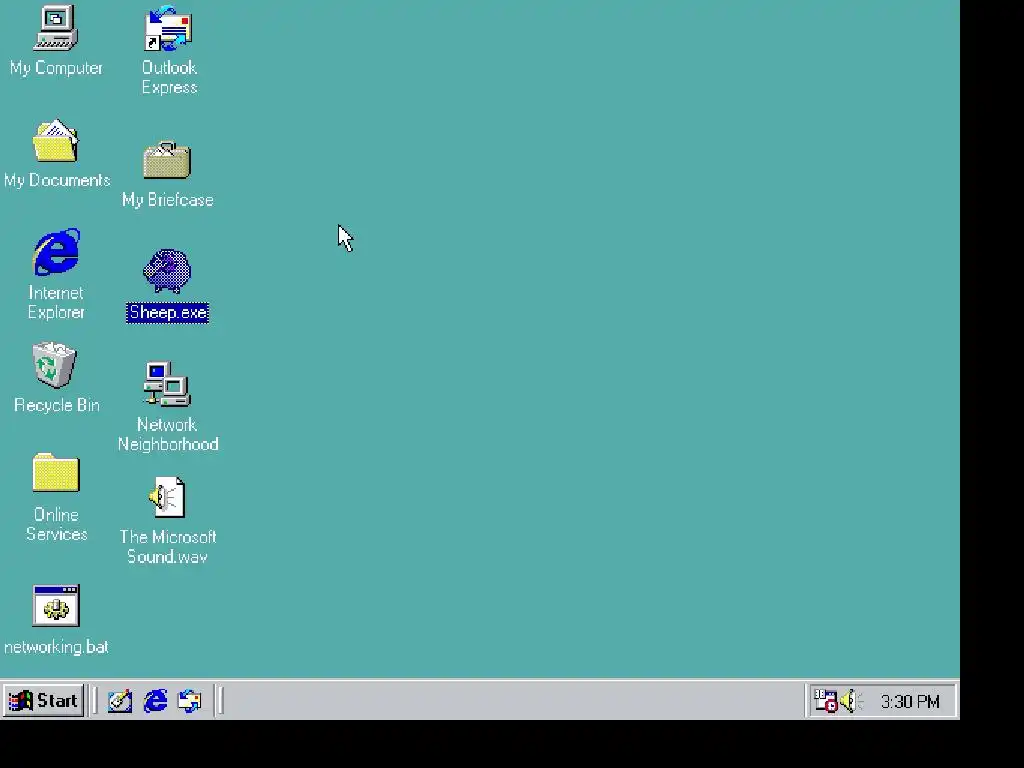Click the Online Services label text
Screen dimensions: 1024x768
point(57,524)
